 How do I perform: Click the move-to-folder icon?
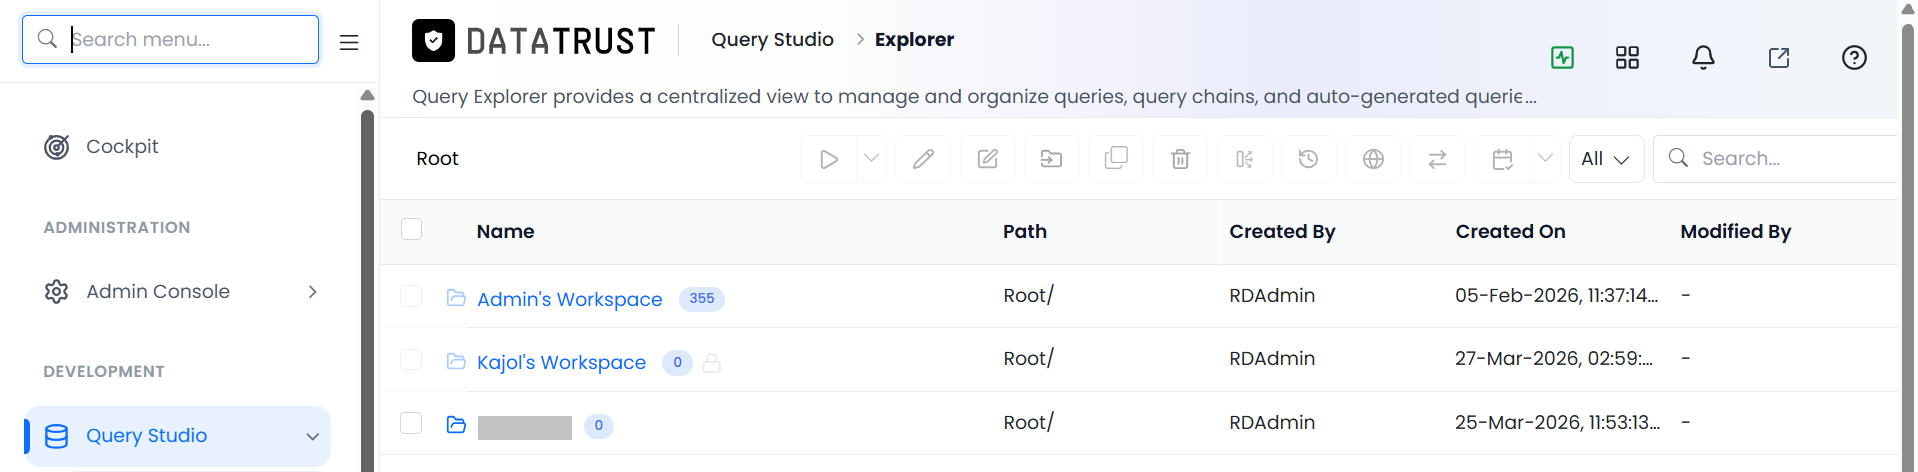1052,159
